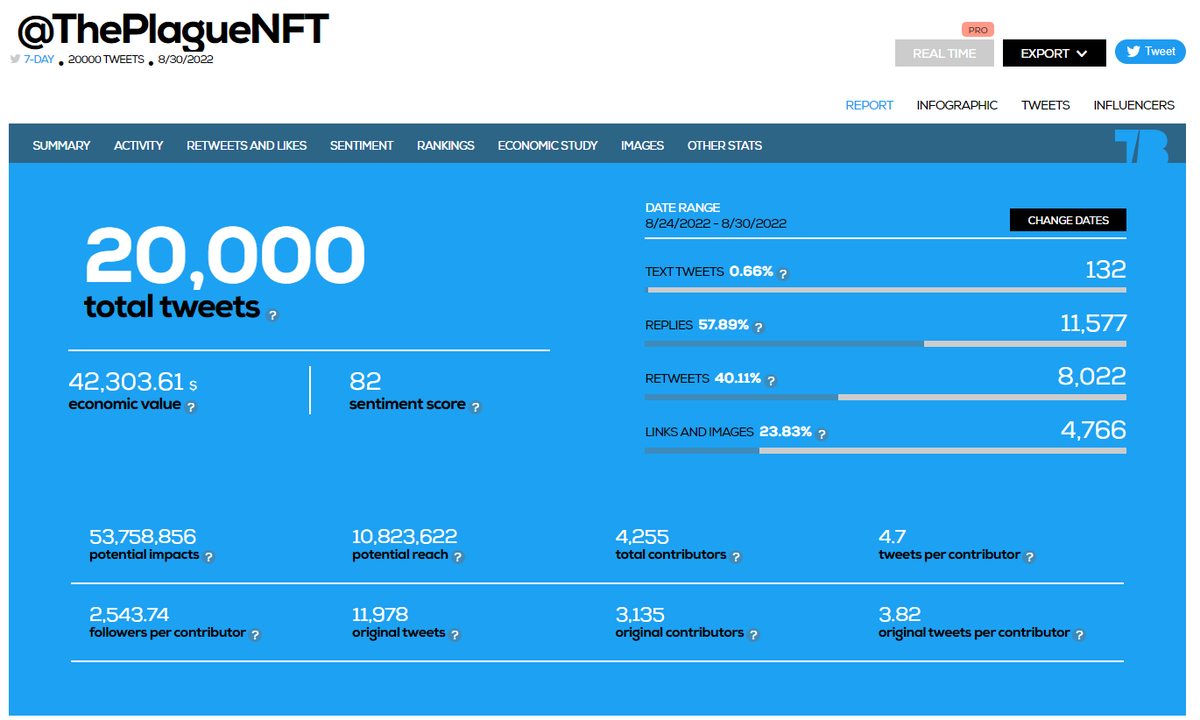The image size is (1200, 720).
Task: Click the 11,577 replies count
Action: tap(1093, 323)
